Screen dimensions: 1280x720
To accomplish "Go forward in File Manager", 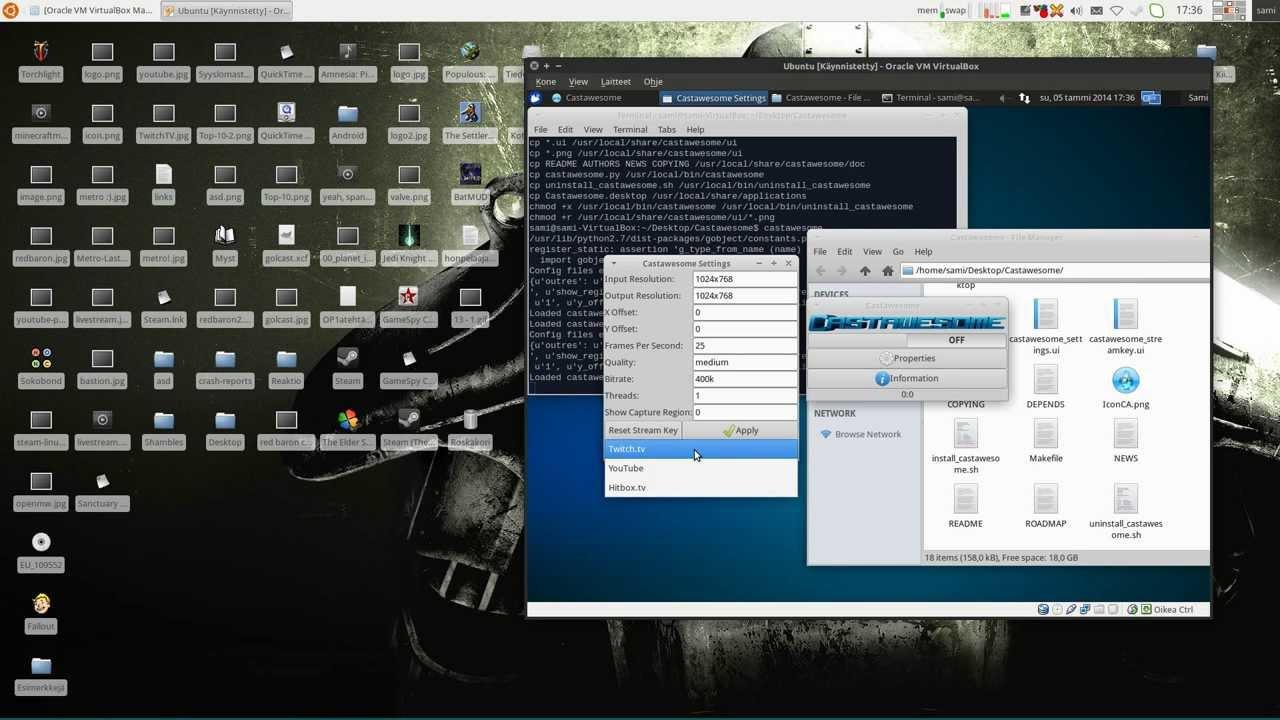I will click(842, 270).
